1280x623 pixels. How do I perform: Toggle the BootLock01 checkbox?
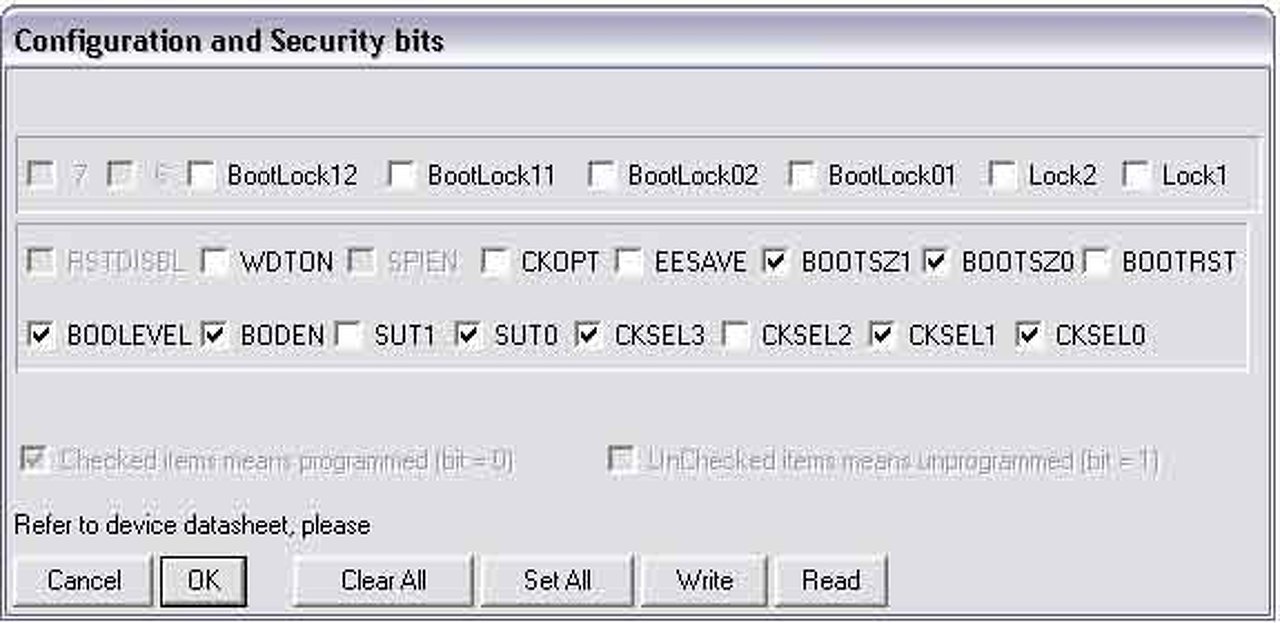802,175
